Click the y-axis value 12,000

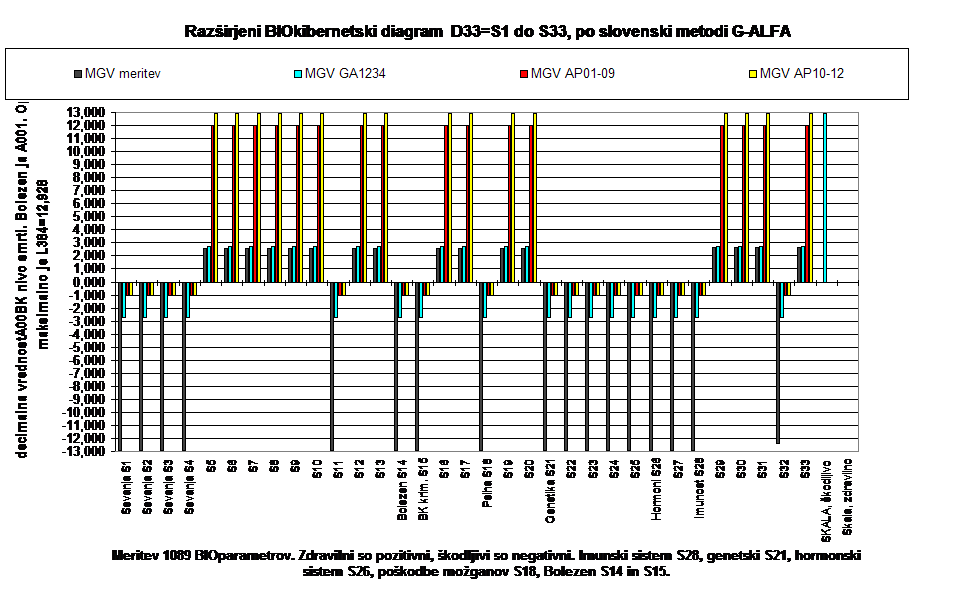pyautogui.click(x=85, y=125)
